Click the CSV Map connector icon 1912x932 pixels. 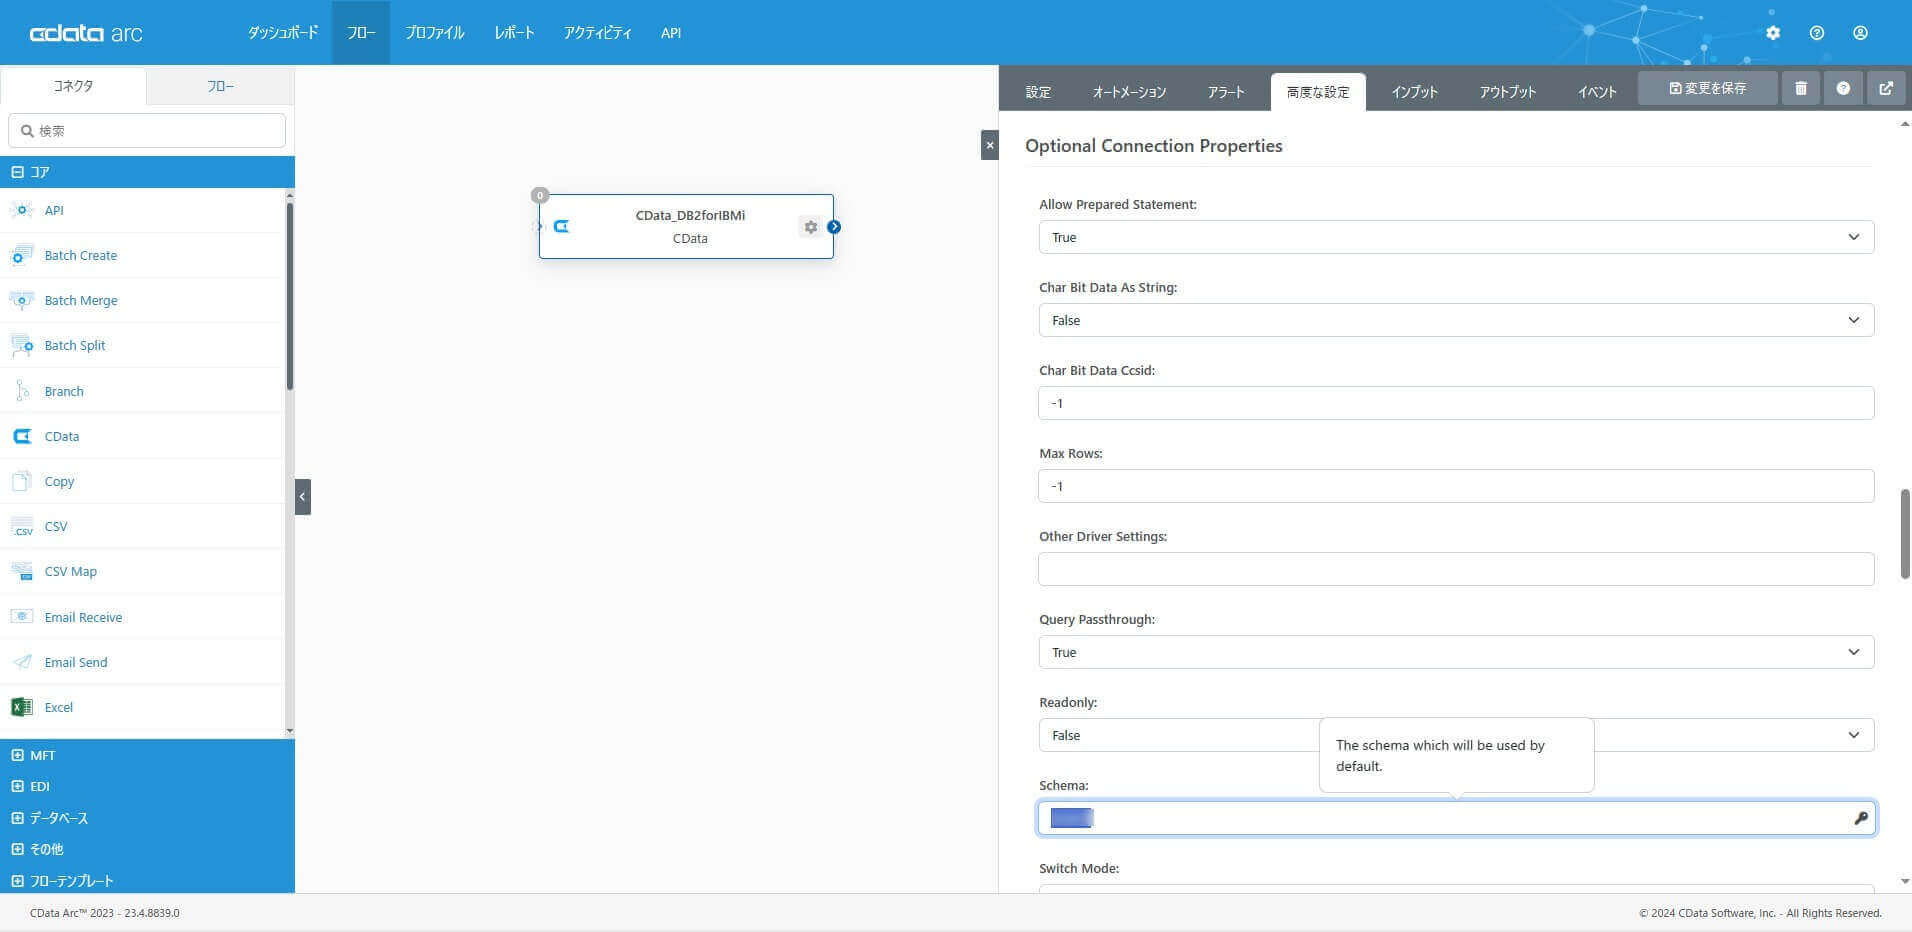(21, 571)
